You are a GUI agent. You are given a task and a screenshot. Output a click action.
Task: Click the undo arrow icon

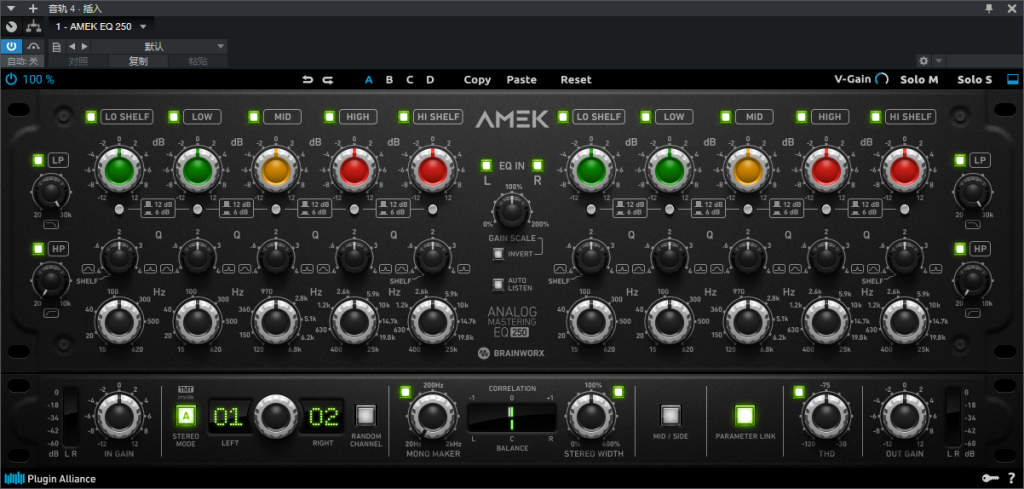tap(308, 80)
